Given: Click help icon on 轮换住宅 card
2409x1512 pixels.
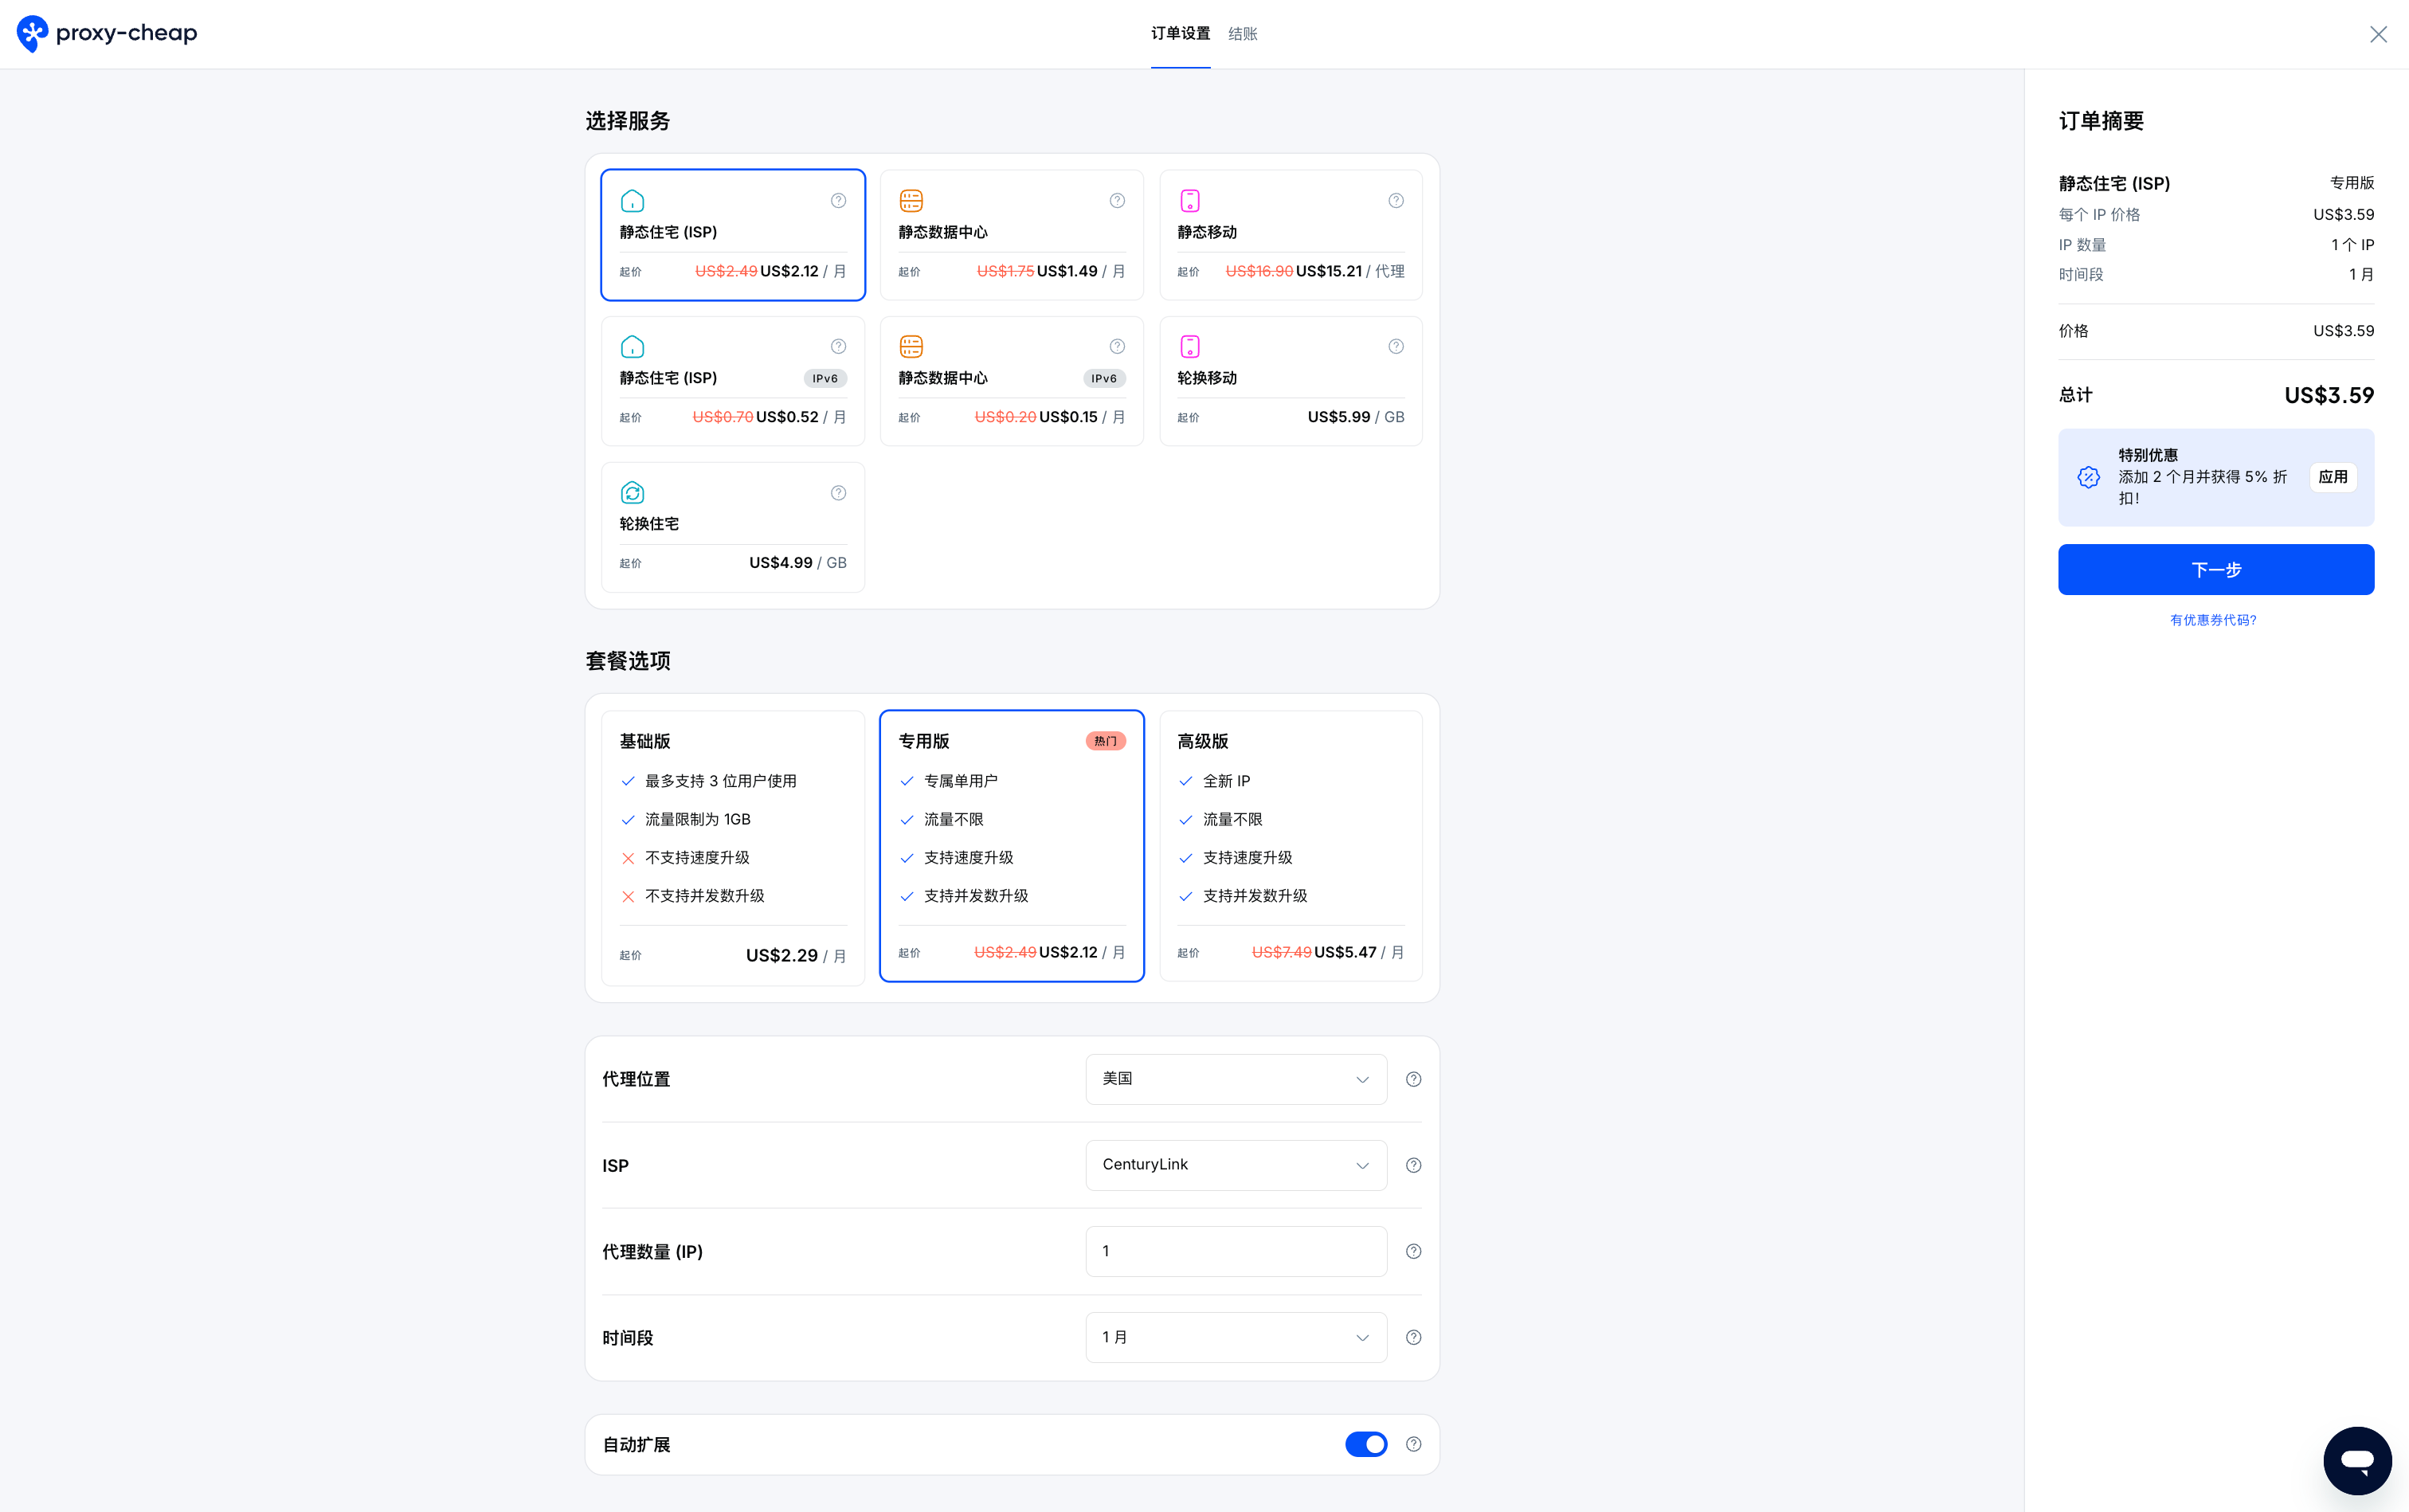Looking at the screenshot, I should point(838,493).
